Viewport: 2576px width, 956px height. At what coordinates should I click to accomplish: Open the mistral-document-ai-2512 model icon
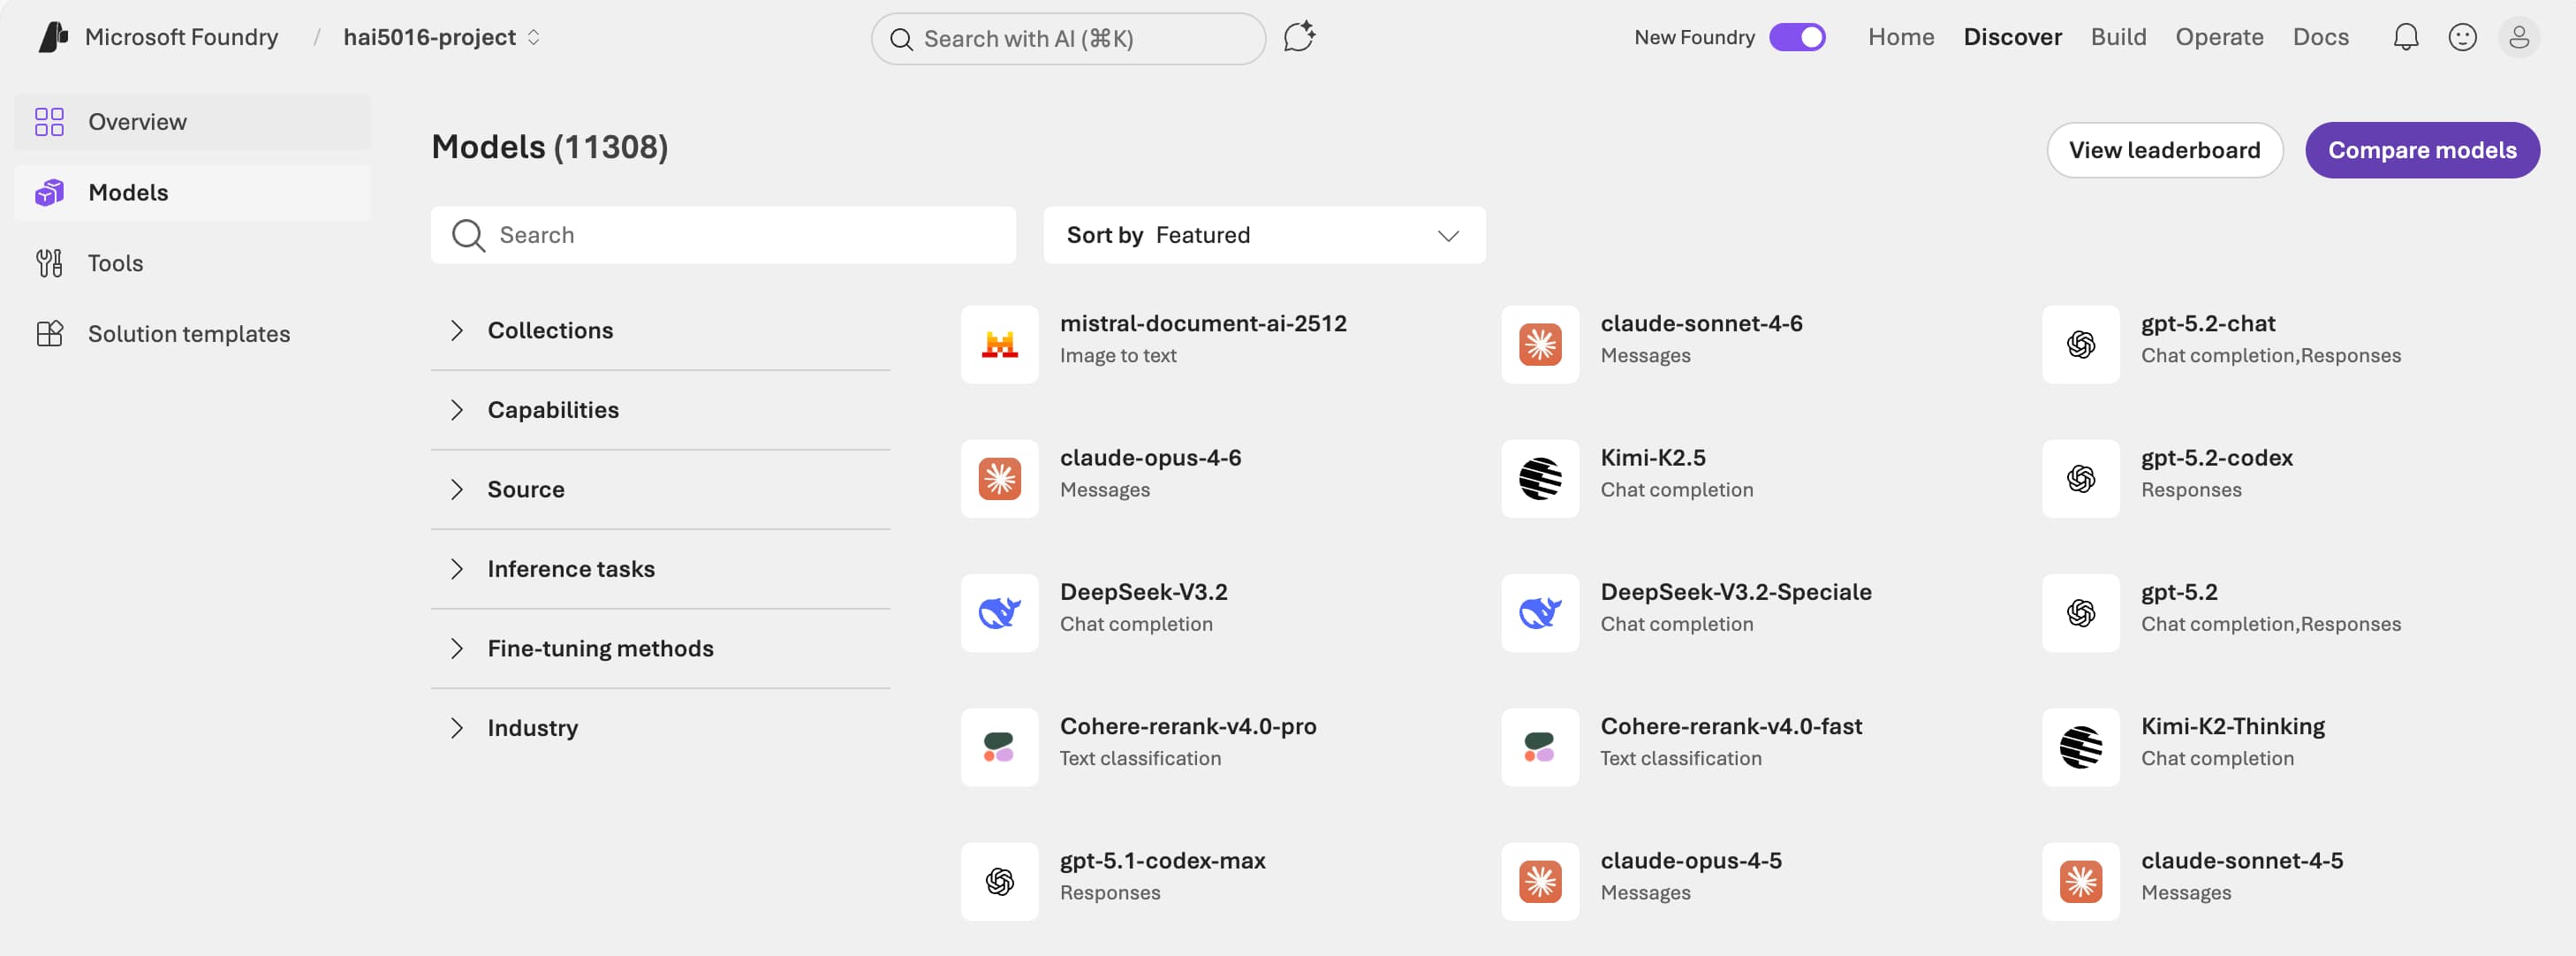pyautogui.click(x=999, y=344)
